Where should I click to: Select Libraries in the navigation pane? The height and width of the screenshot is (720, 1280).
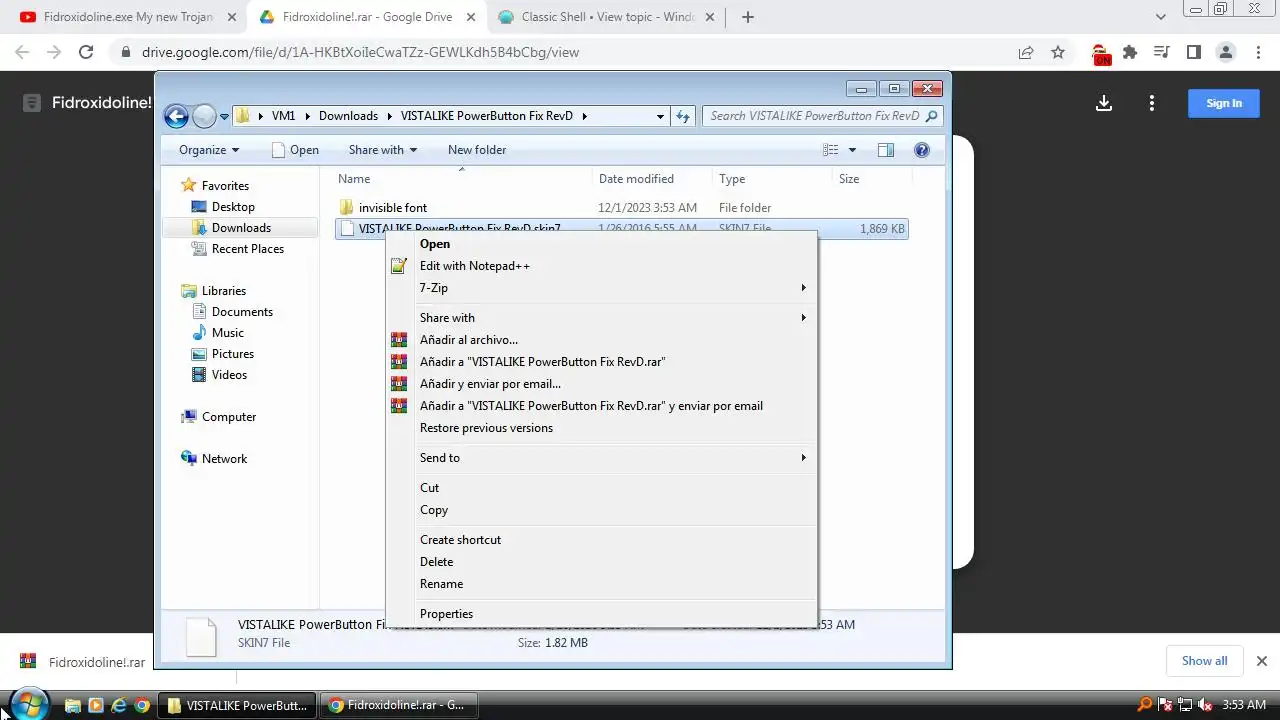point(223,291)
